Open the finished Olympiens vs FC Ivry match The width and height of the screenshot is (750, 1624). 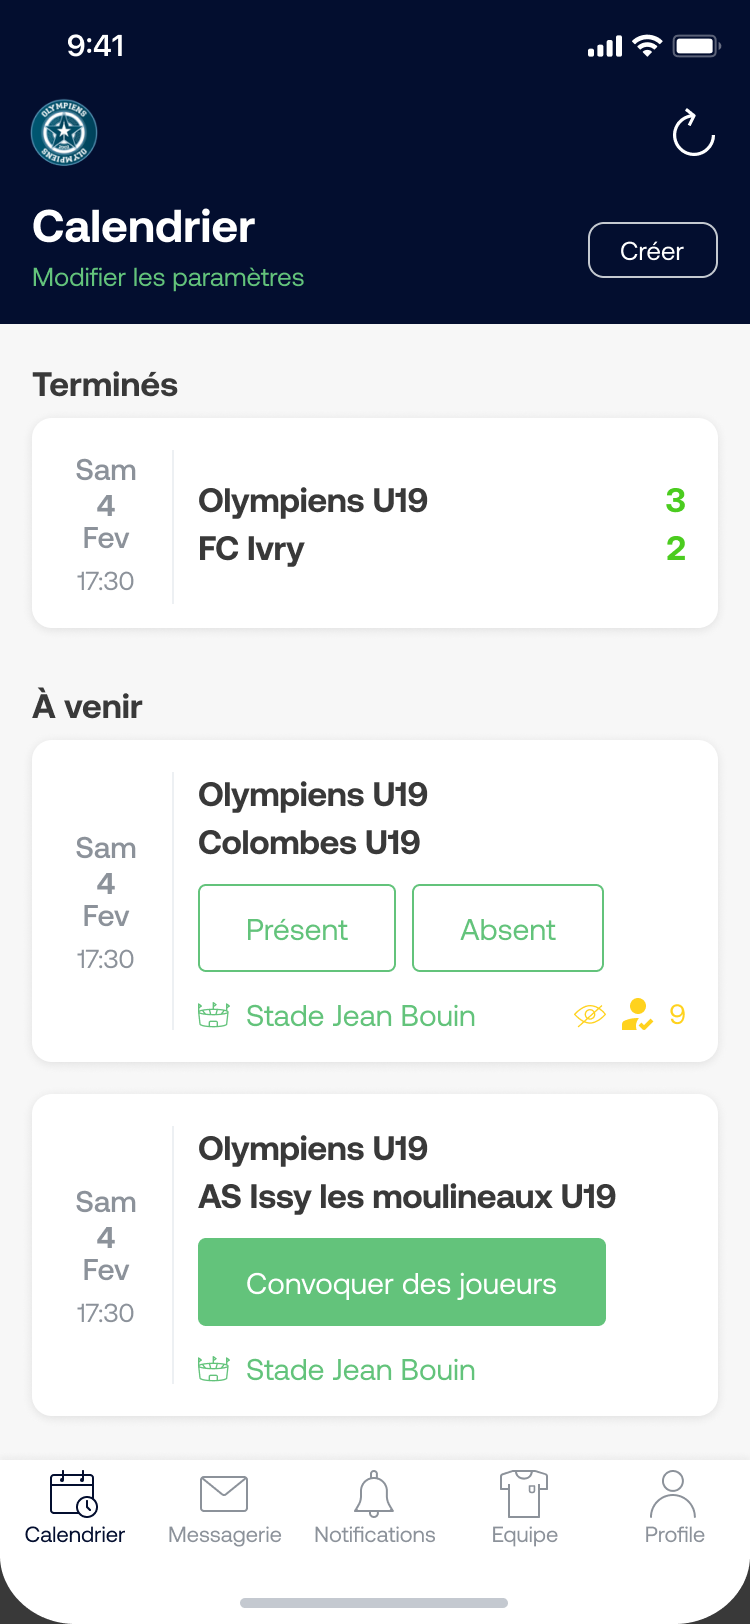(375, 523)
